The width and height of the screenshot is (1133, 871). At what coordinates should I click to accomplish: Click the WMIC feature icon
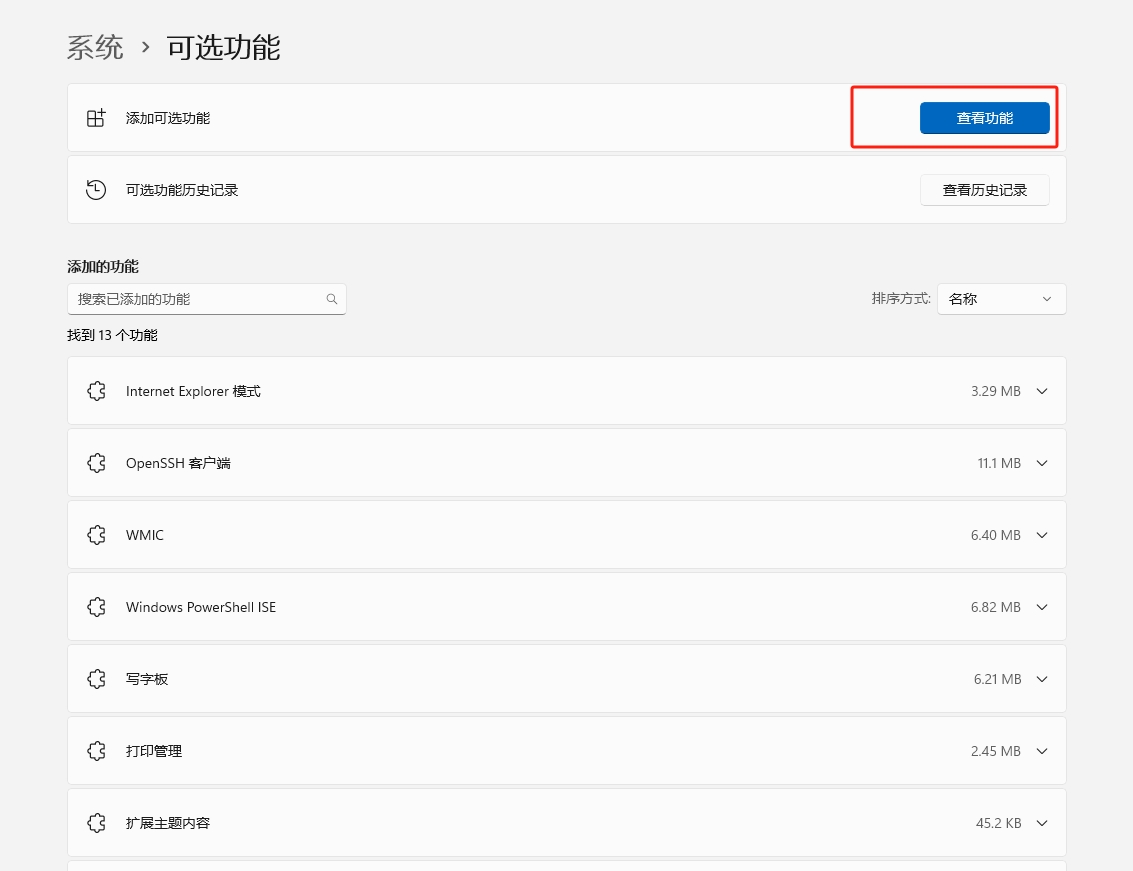96,535
